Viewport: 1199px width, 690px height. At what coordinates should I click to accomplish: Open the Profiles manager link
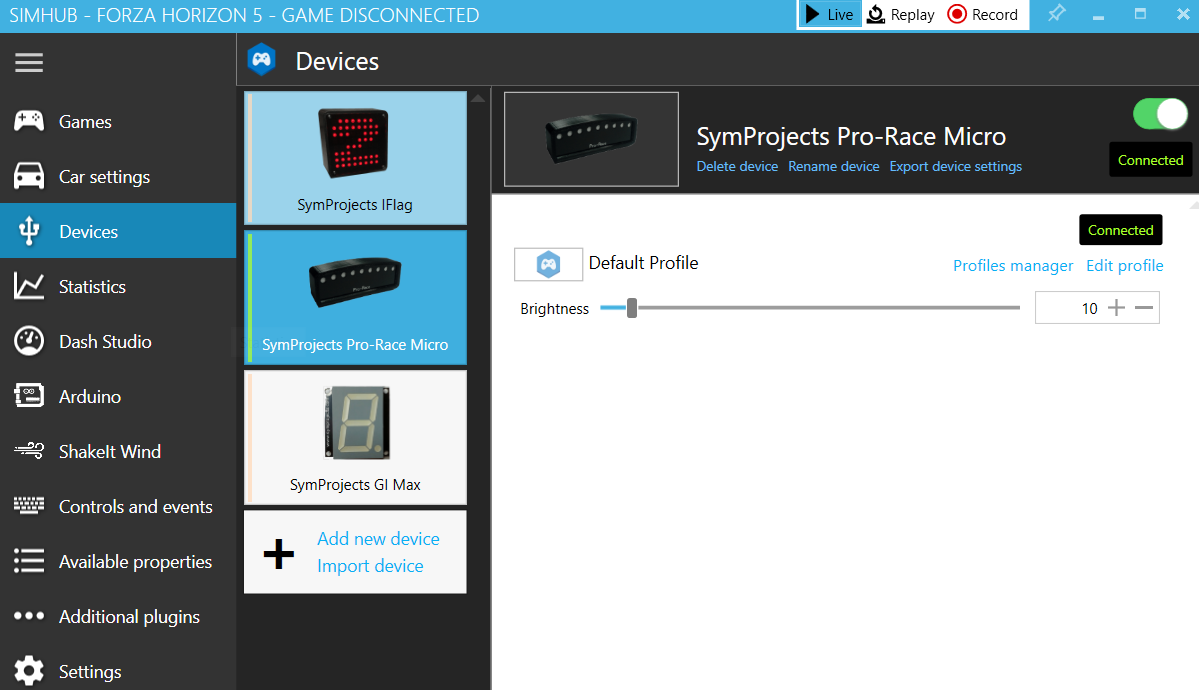1013,266
